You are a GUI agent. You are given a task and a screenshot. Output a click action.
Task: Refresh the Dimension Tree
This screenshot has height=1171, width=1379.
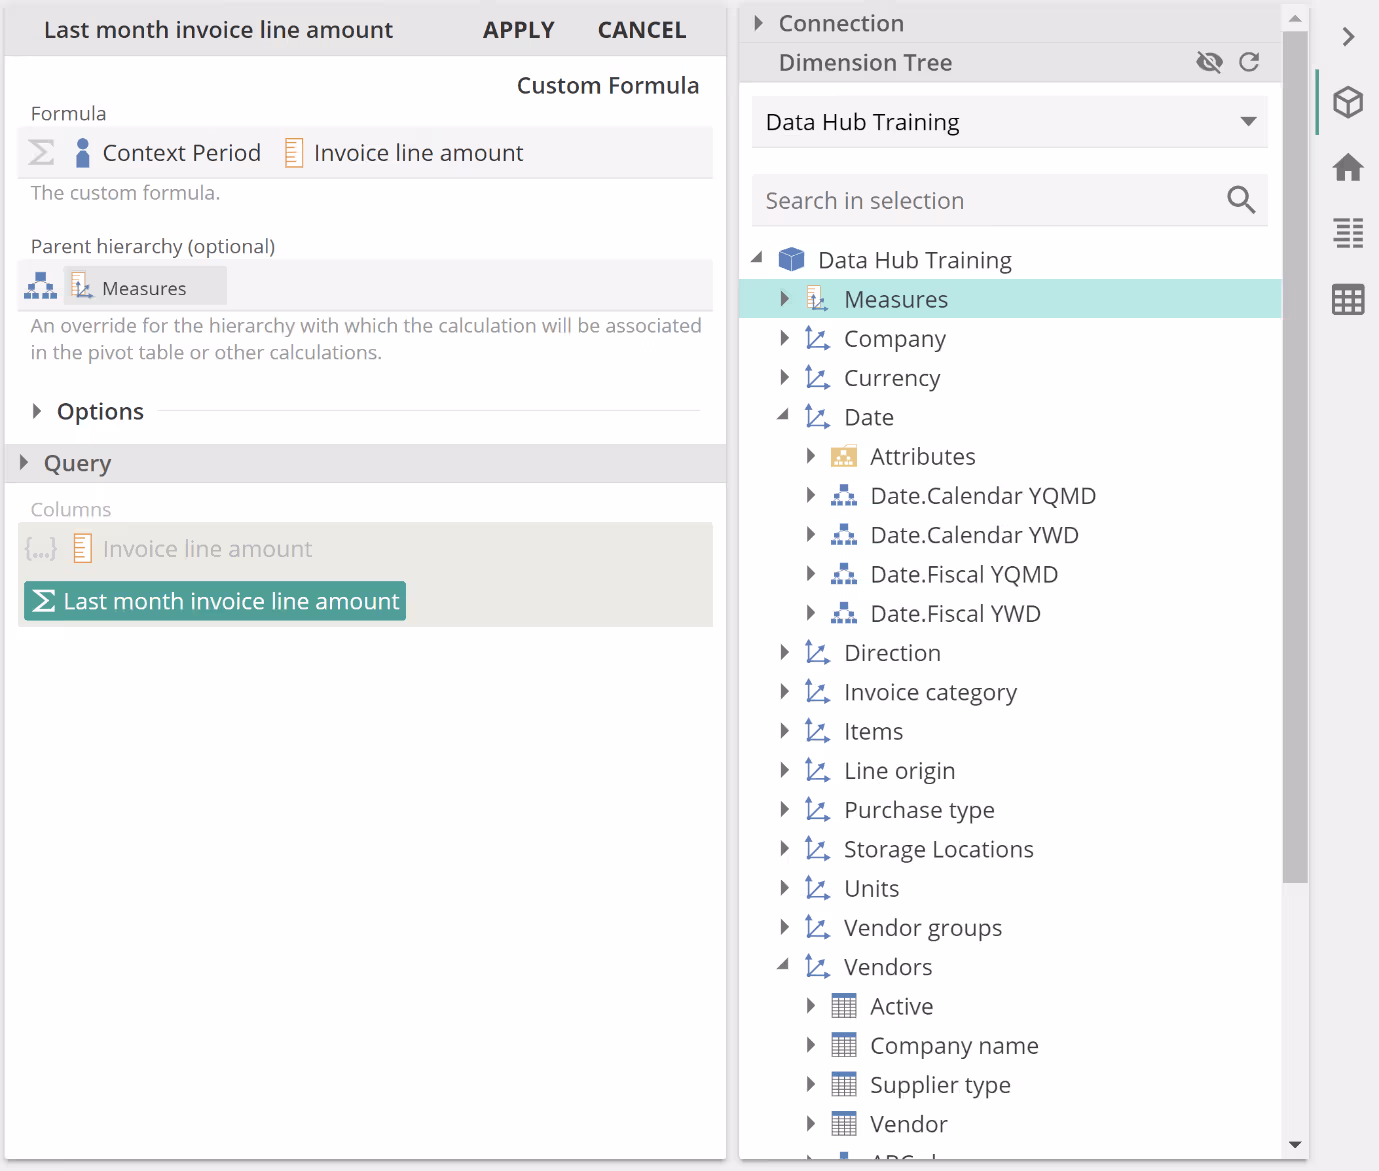(x=1248, y=62)
